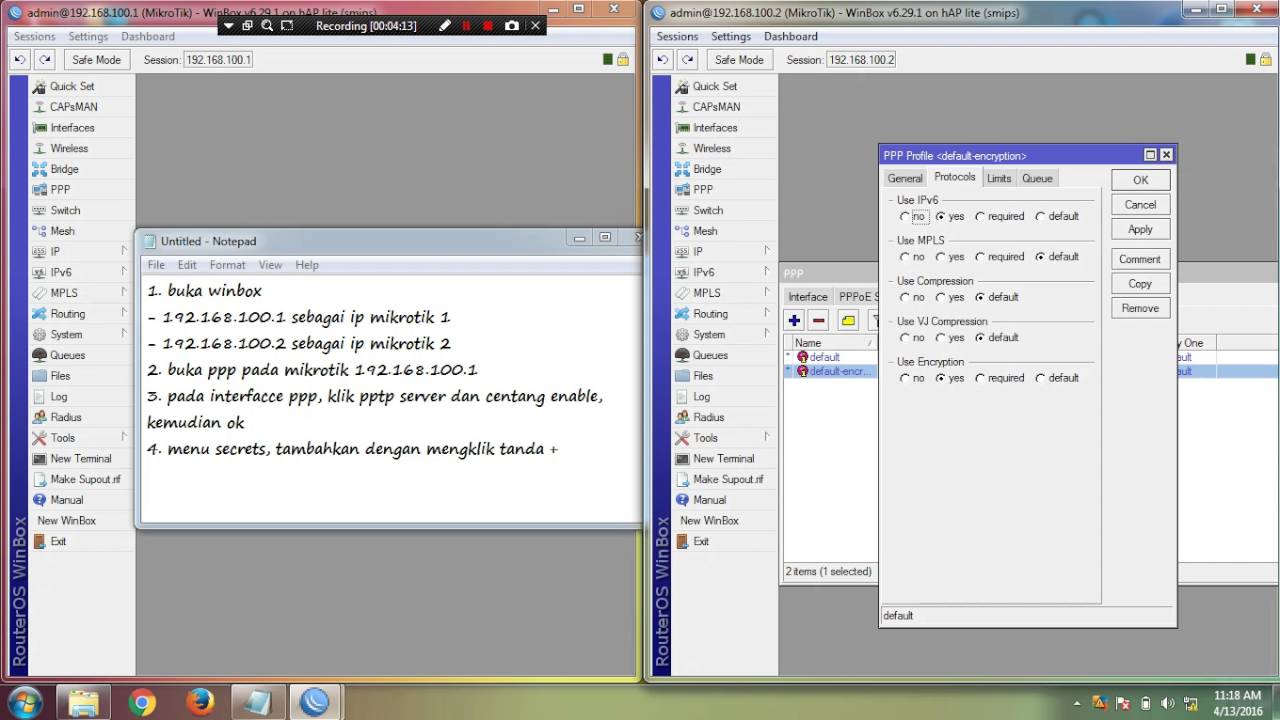Click magnifier zoom icon on recording bar
Screen dimensions: 1280x720
point(267,26)
